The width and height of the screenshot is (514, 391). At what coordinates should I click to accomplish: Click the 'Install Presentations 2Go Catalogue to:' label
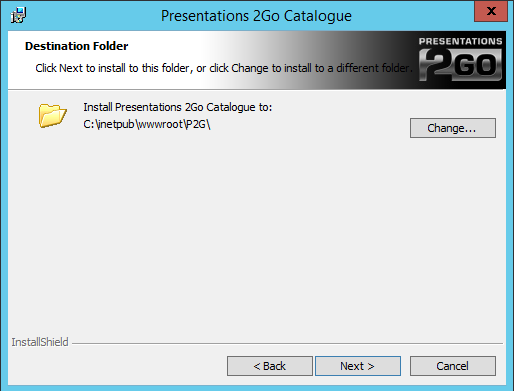click(x=178, y=107)
